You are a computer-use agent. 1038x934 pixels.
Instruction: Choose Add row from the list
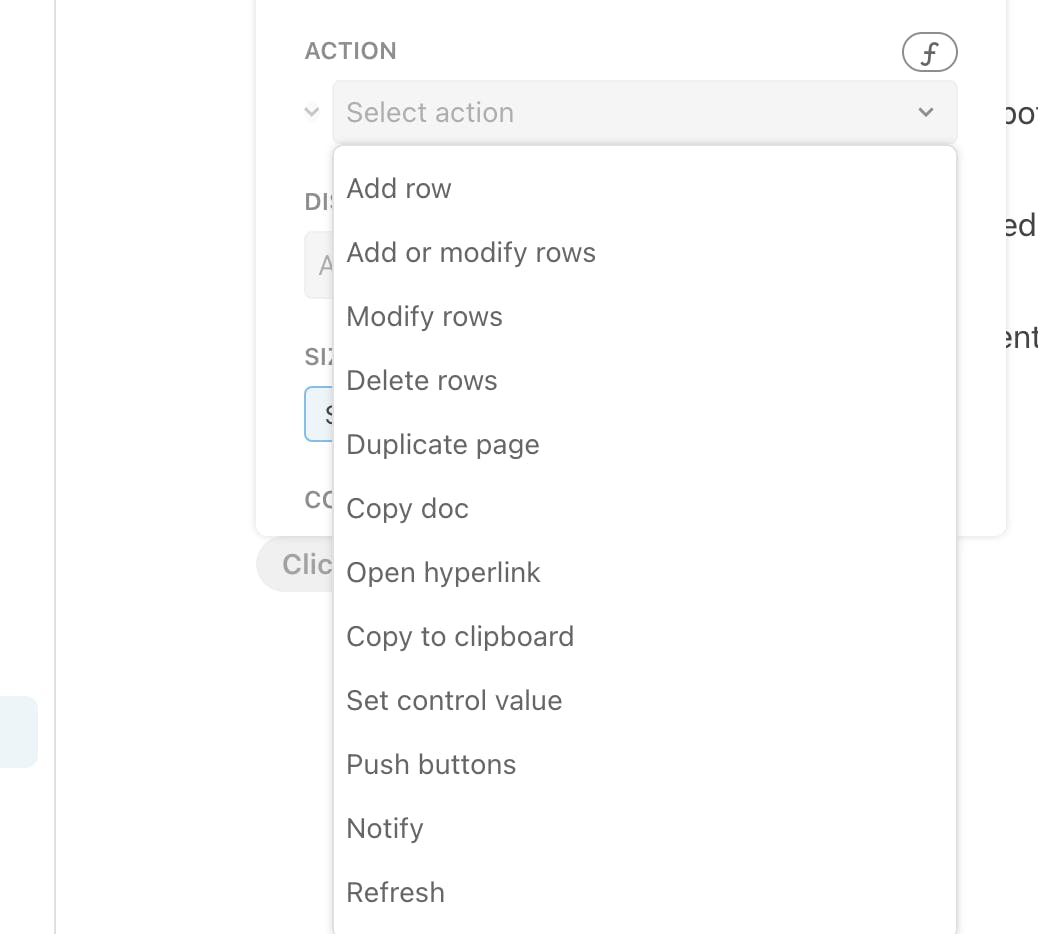399,189
